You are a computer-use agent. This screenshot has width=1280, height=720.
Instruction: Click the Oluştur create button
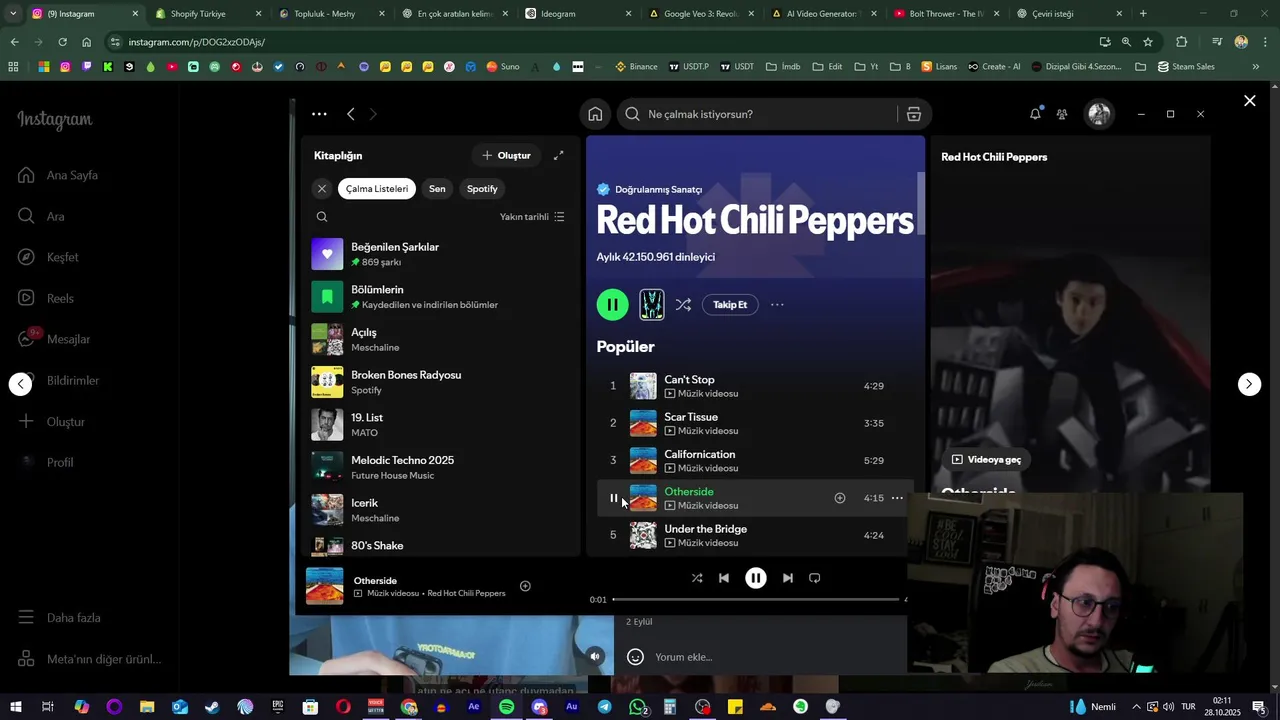coord(507,155)
